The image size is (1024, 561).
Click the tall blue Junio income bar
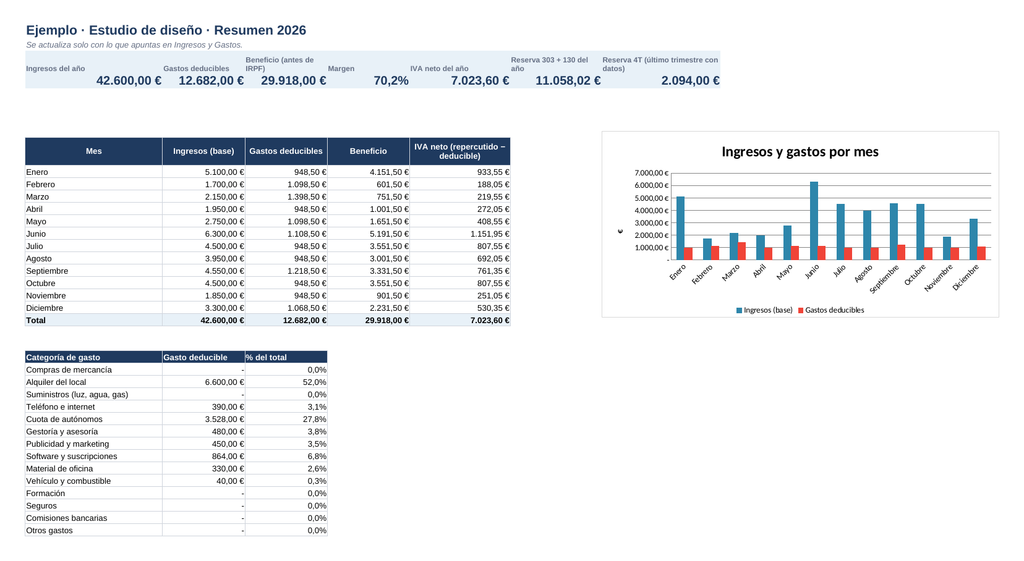tap(814, 221)
